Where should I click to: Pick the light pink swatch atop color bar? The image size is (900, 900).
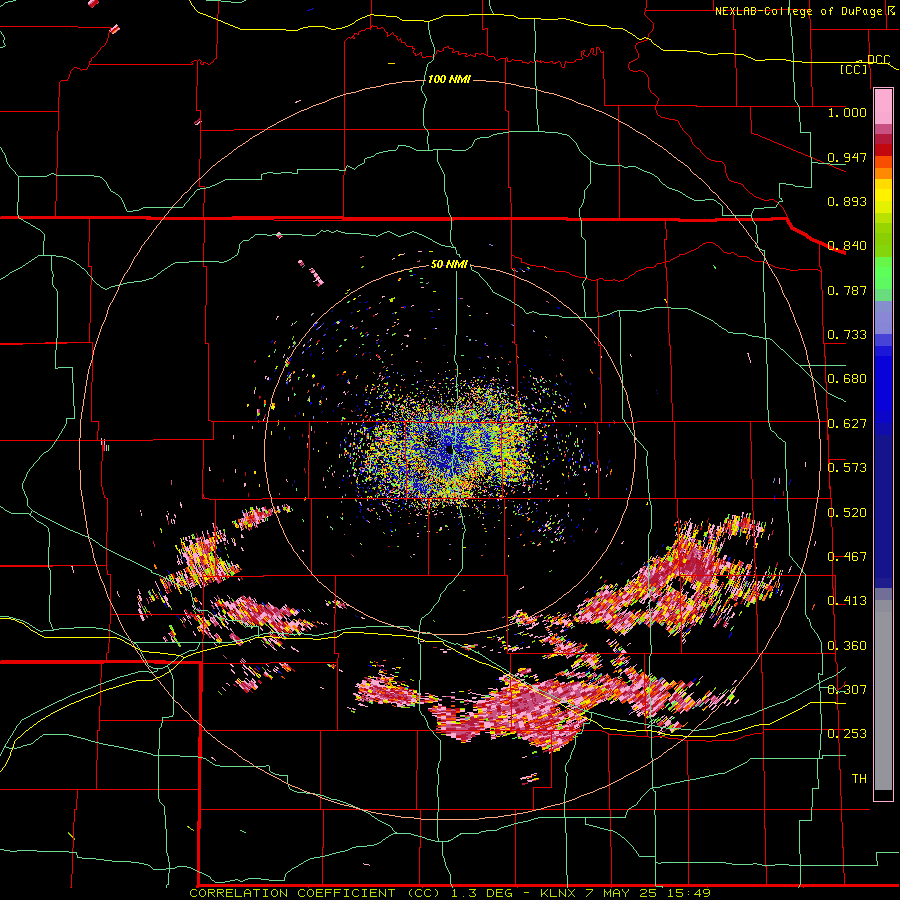pos(883,107)
